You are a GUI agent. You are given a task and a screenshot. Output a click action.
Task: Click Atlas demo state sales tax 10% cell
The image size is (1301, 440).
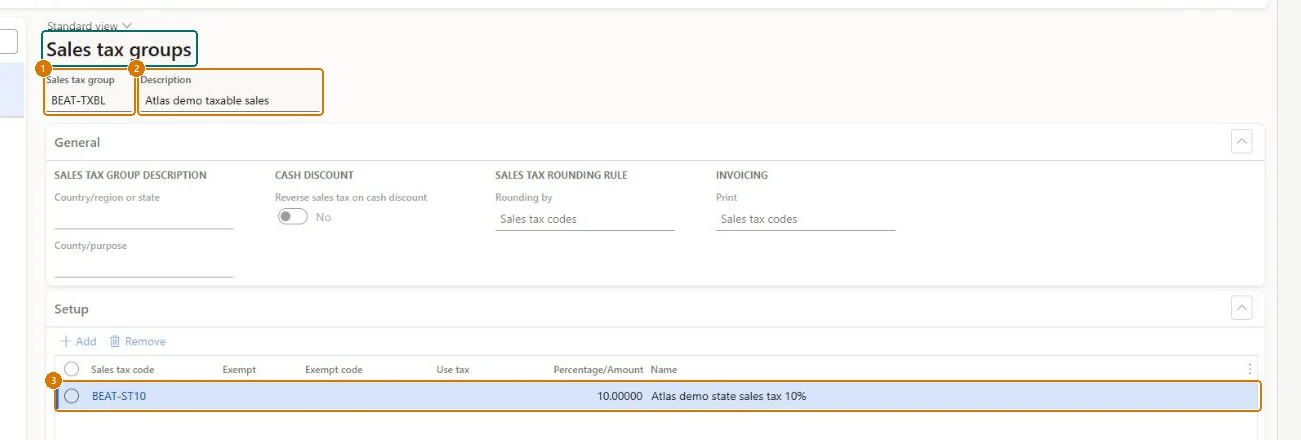click(729, 396)
